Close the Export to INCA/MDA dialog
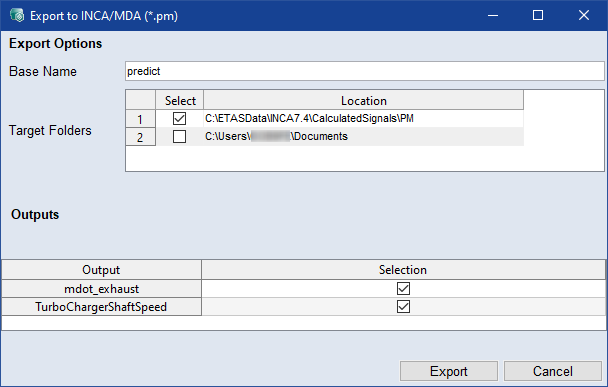Image resolution: width=608 pixels, height=387 pixels. click(584, 16)
